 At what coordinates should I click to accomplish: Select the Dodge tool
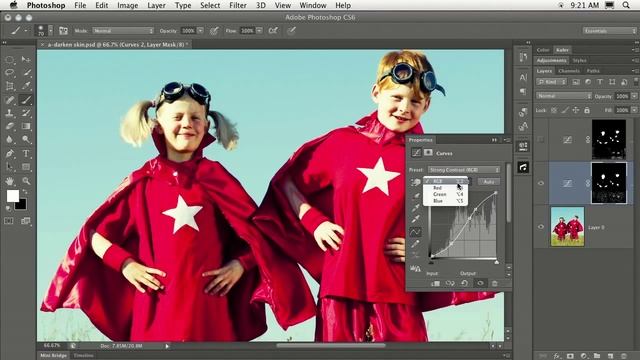pos(26,140)
